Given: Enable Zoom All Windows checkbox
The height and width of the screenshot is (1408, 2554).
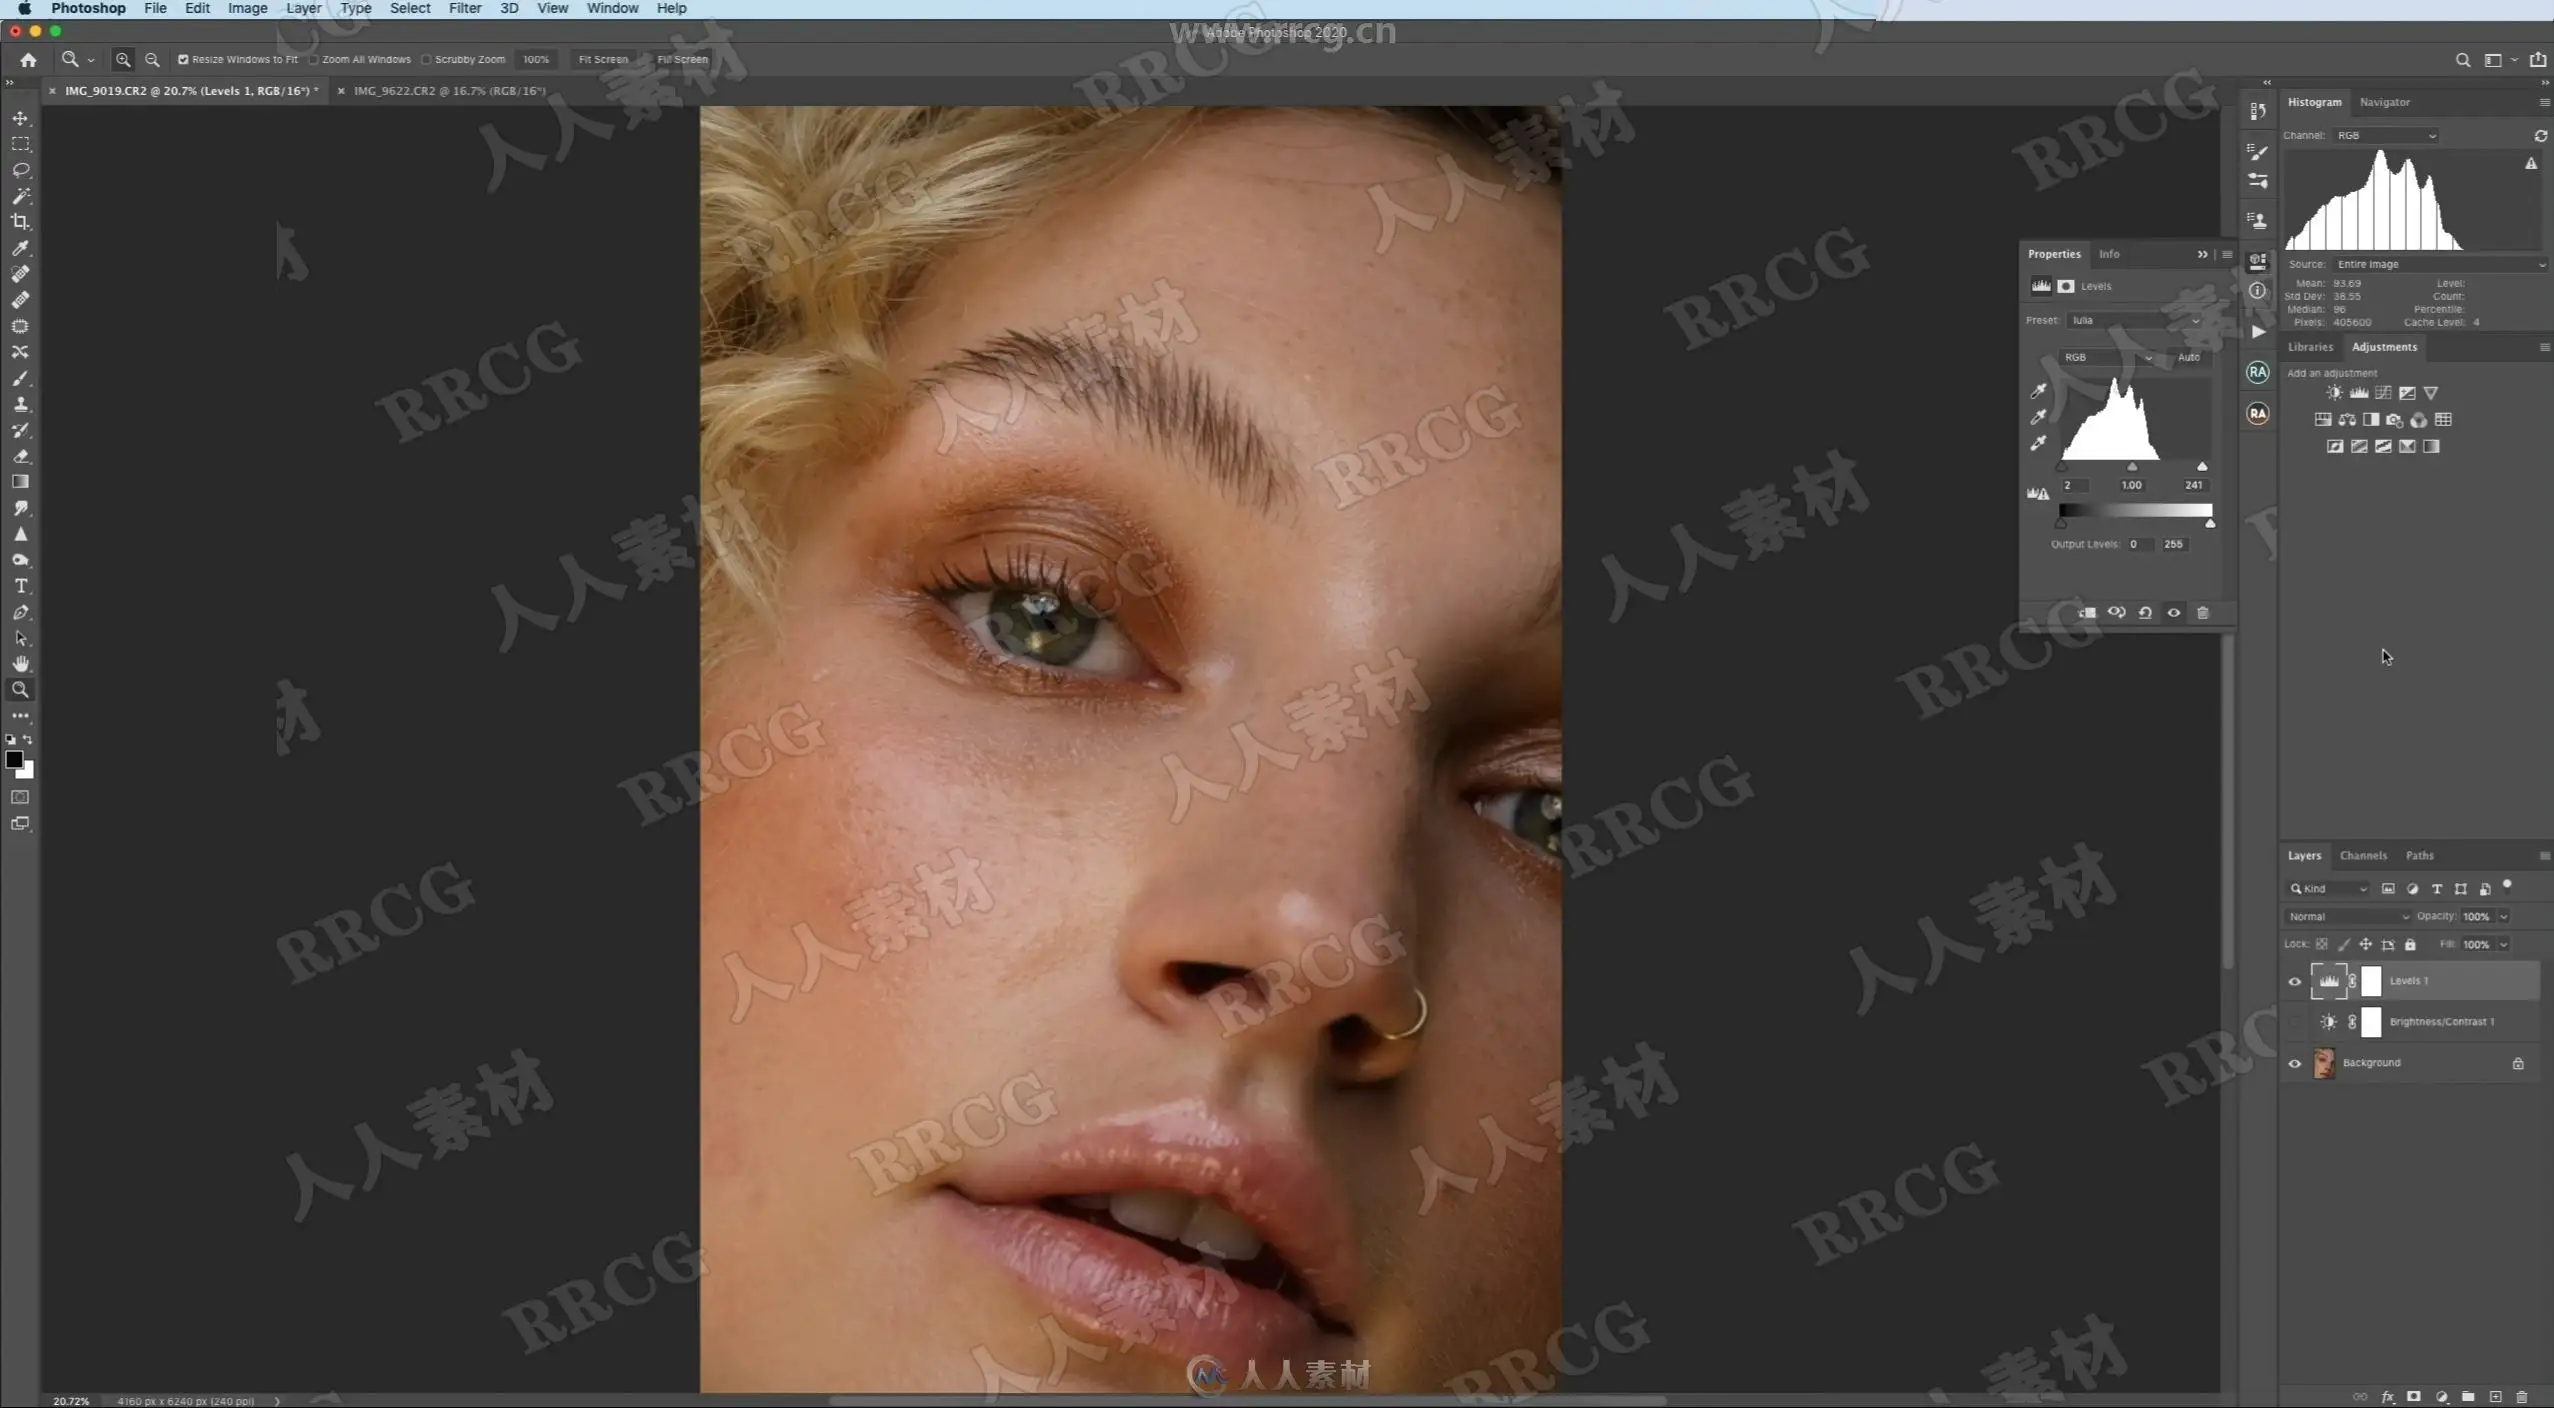Looking at the screenshot, I should 314,59.
